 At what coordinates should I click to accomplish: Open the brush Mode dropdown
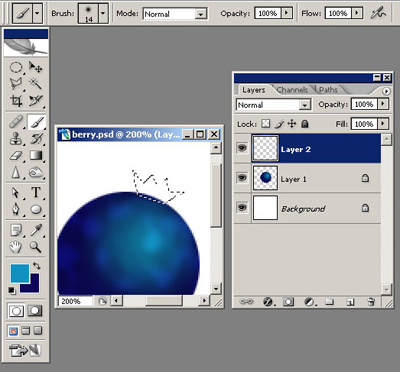(x=201, y=14)
